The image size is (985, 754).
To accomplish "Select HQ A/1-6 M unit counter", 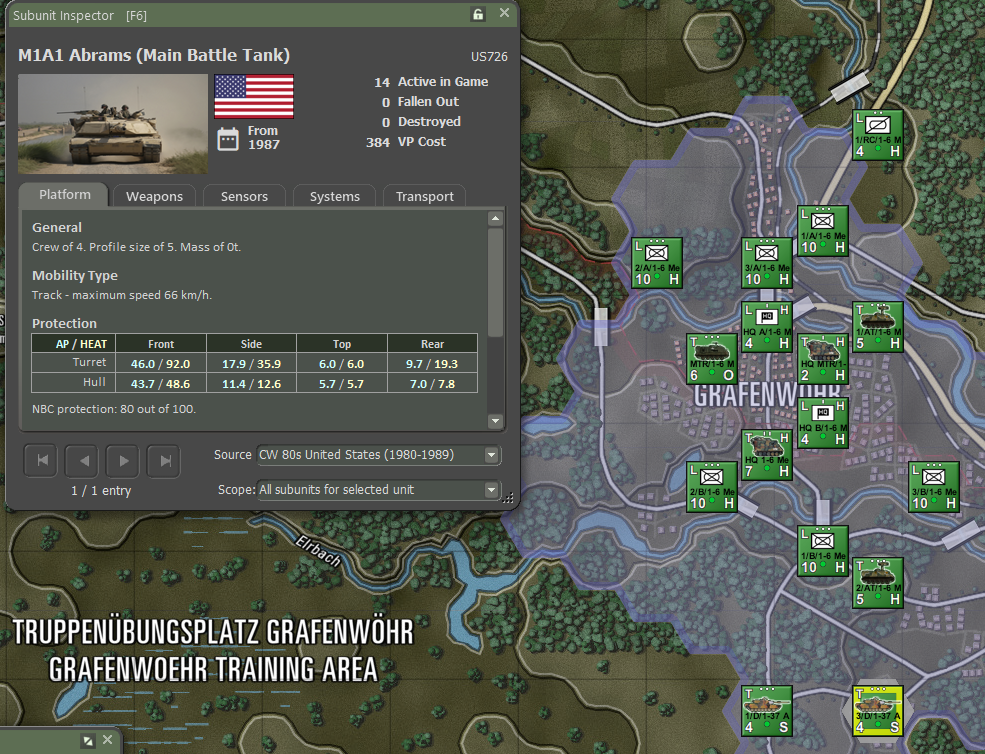I will tap(766, 327).
